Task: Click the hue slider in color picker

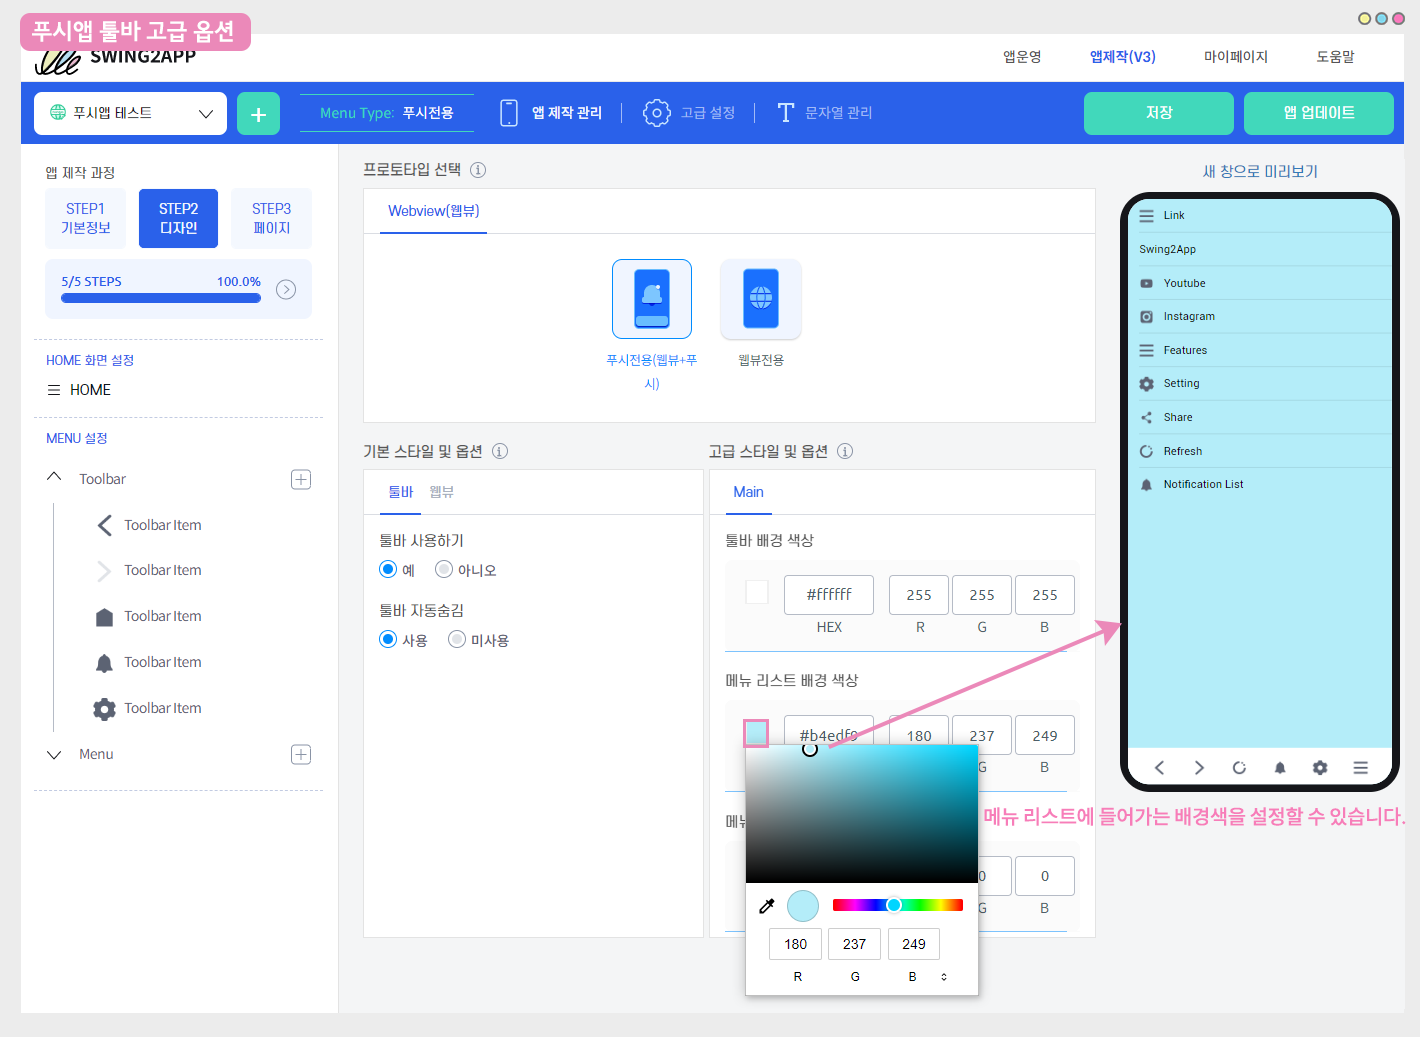Action: [897, 906]
